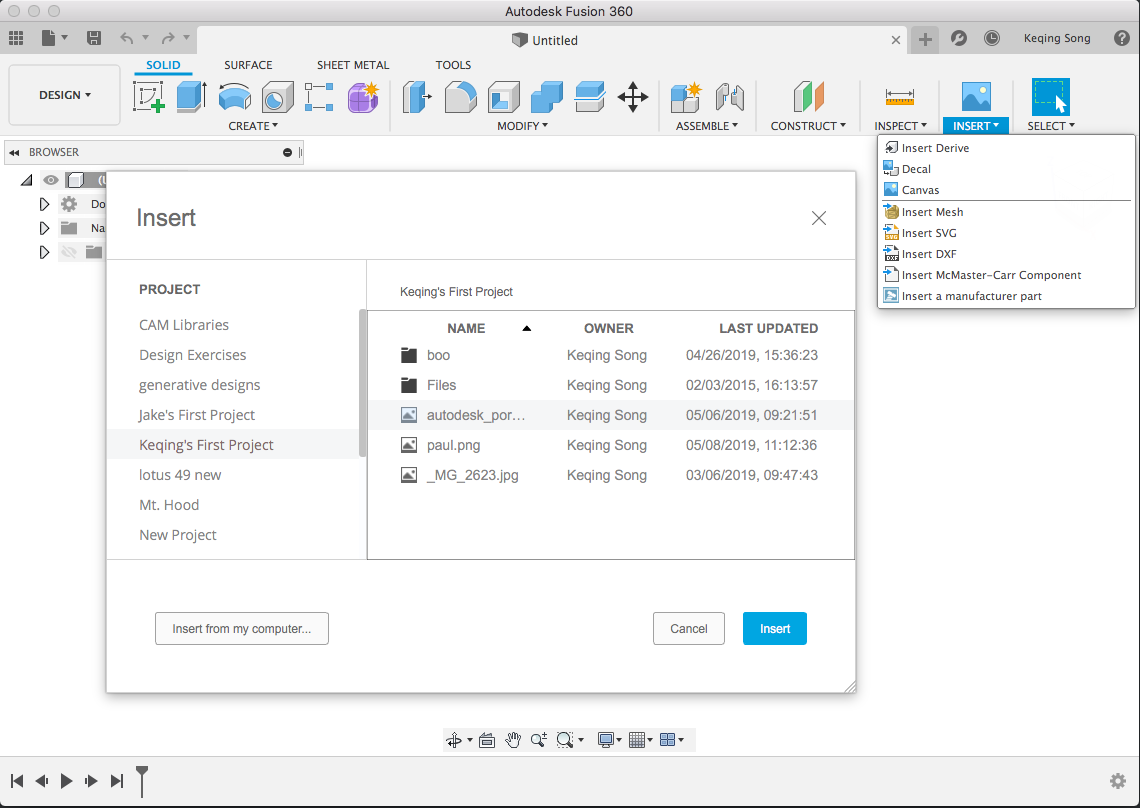Select the _MG_2623.jpg file

coord(611,475)
